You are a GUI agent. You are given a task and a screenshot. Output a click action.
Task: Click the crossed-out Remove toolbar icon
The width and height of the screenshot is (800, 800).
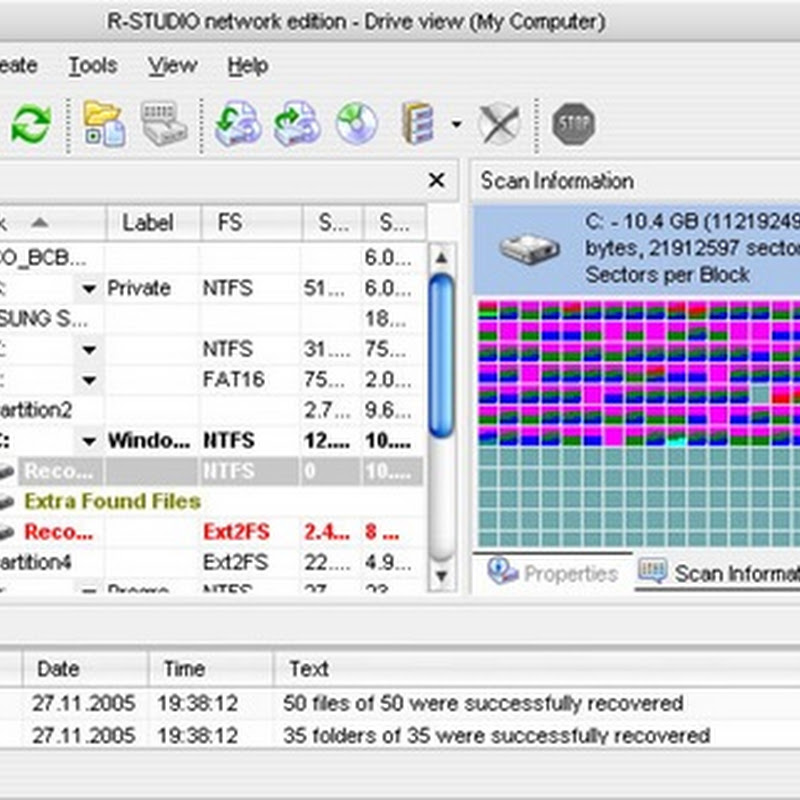pos(498,125)
